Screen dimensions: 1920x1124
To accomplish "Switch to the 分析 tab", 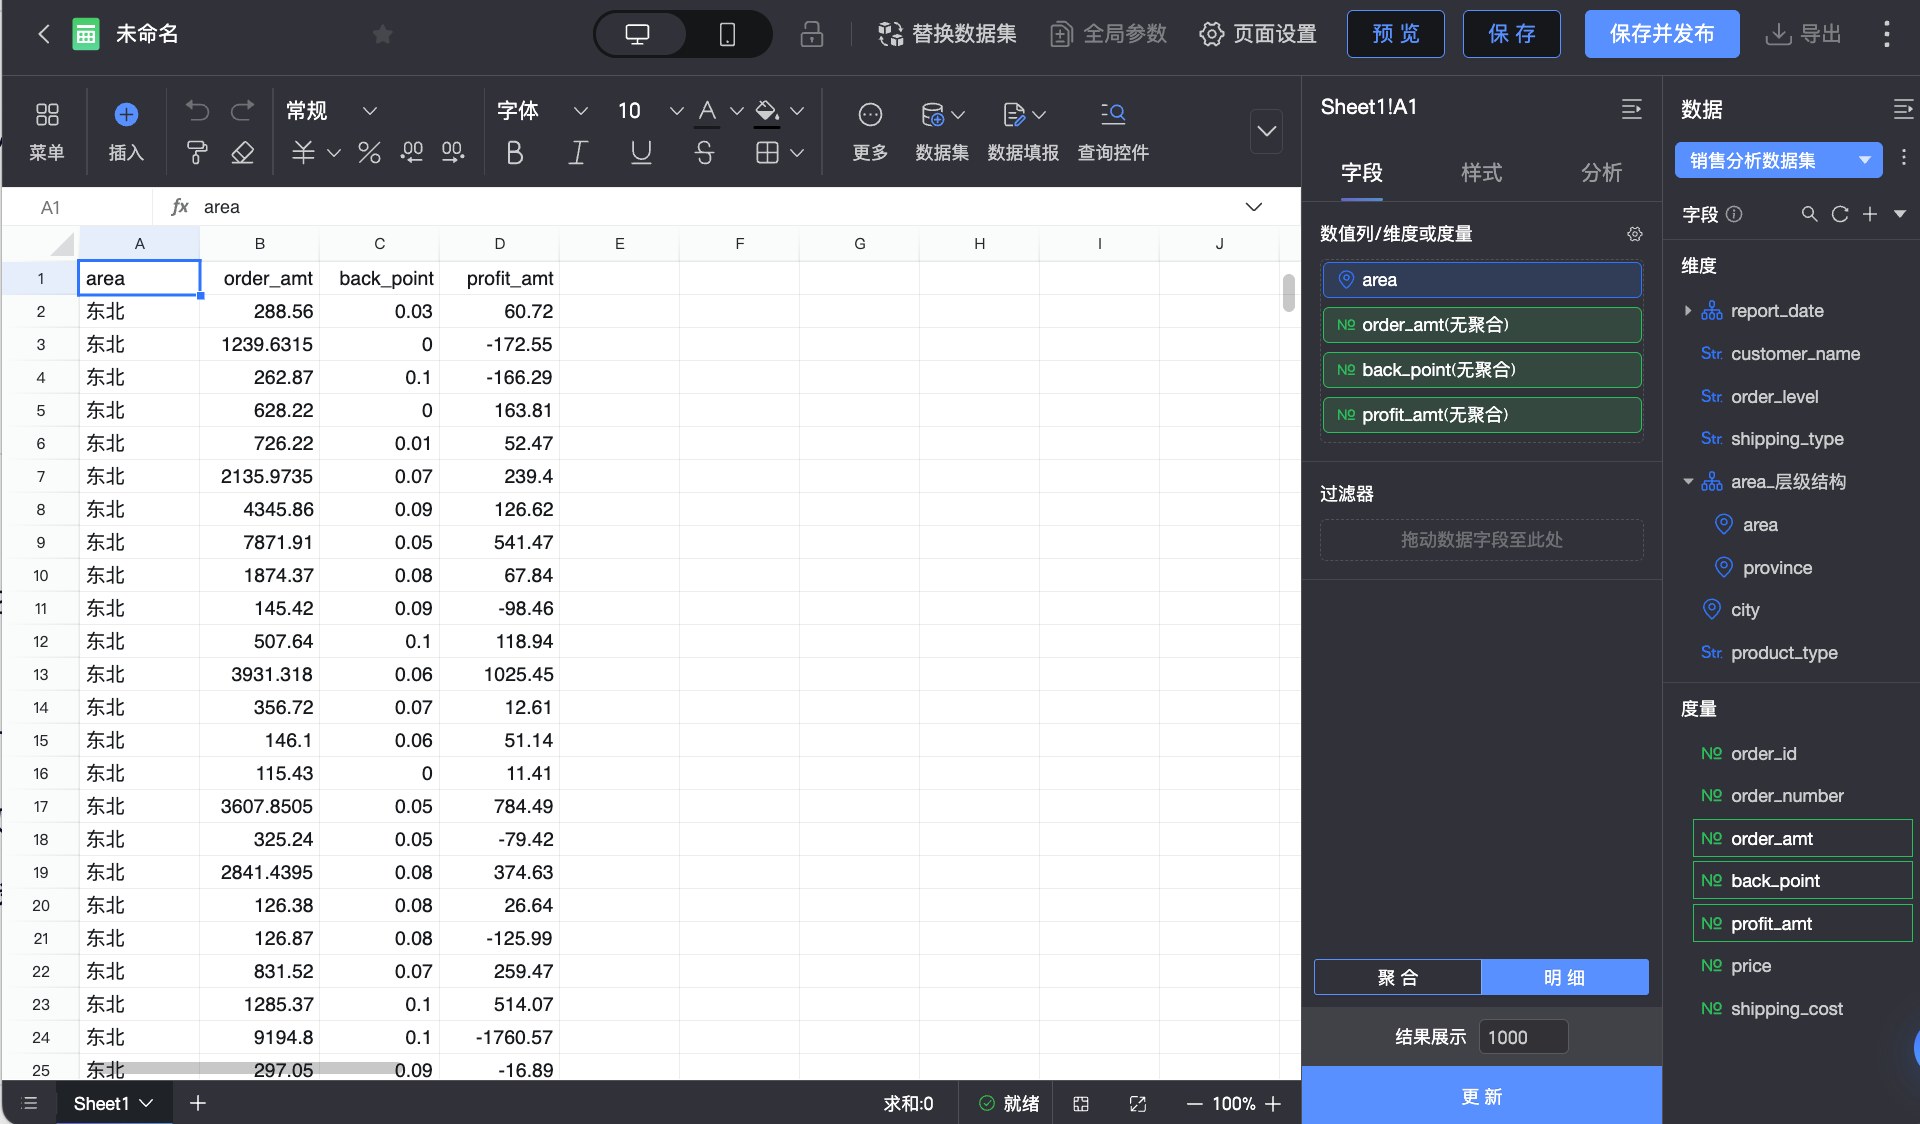I will click(1601, 172).
